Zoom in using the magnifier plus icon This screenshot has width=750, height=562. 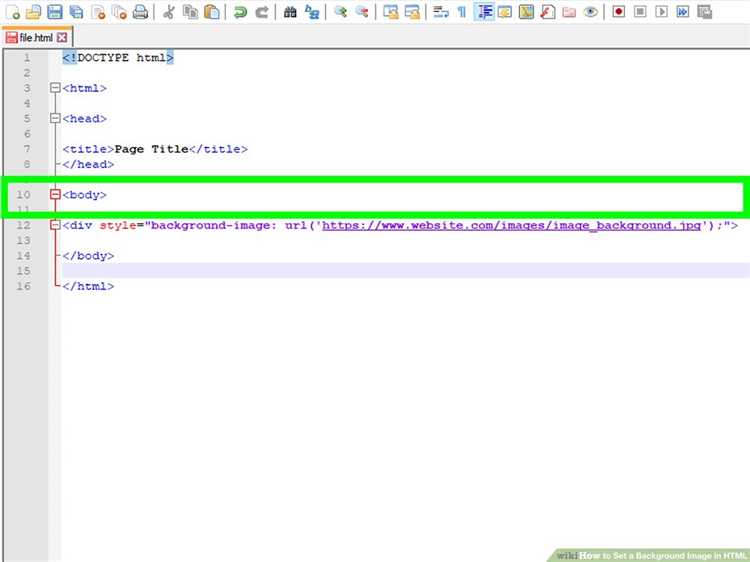pyautogui.click(x=340, y=12)
